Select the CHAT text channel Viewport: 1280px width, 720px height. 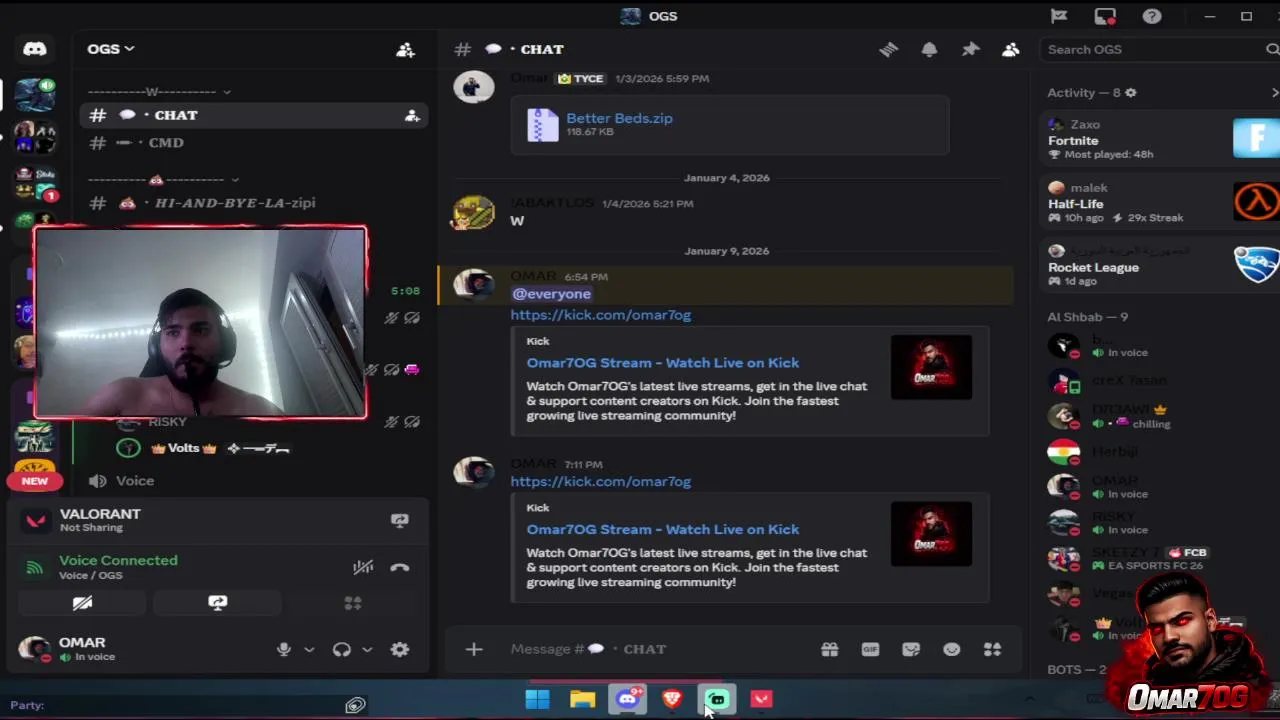point(254,115)
